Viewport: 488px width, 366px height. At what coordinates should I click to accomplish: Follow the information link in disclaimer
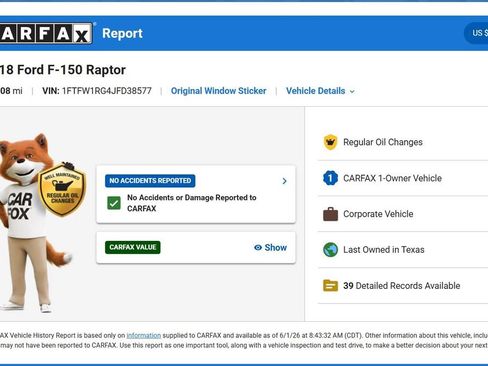click(x=144, y=336)
